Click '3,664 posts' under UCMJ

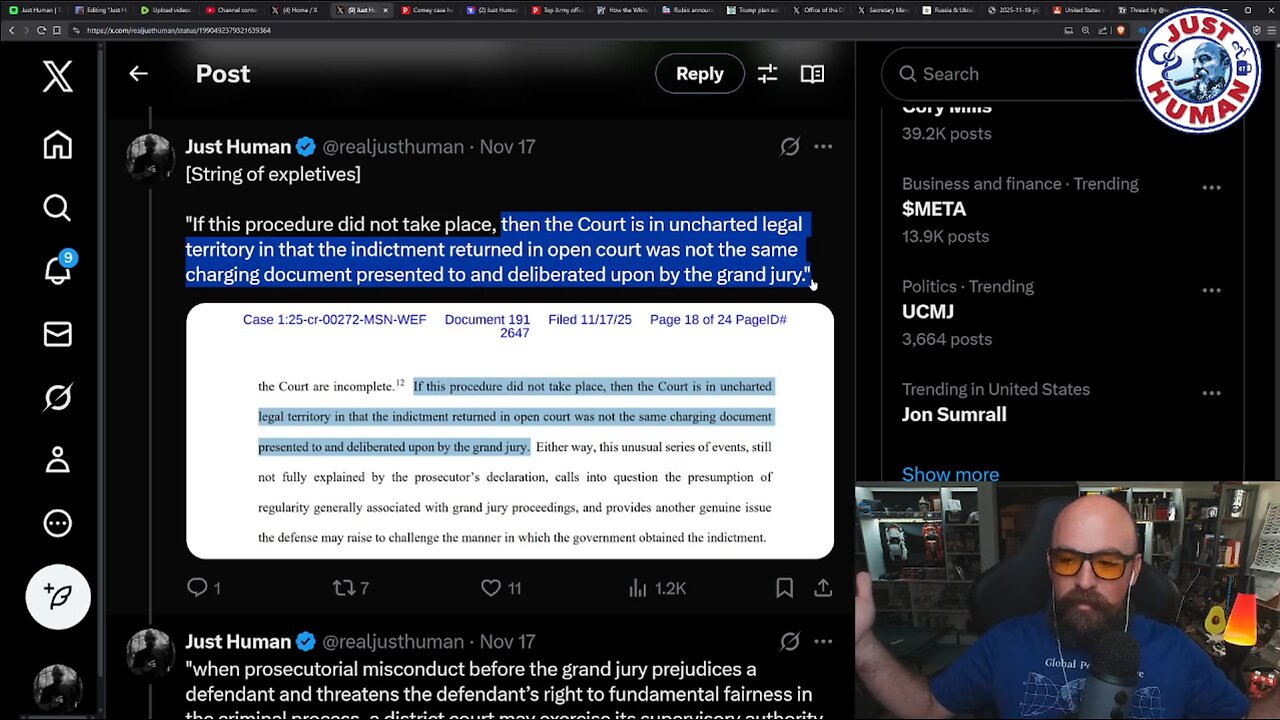tap(947, 339)
